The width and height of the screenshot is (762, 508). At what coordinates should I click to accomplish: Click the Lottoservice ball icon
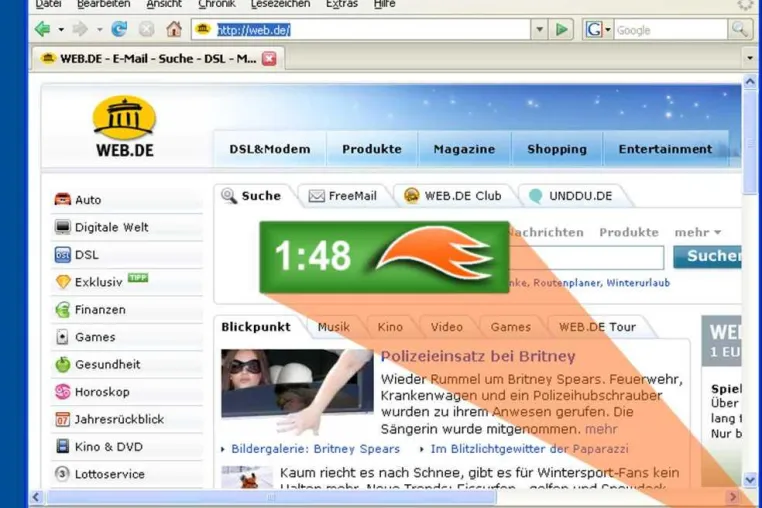pyautogui.click(x=62, y=473)
